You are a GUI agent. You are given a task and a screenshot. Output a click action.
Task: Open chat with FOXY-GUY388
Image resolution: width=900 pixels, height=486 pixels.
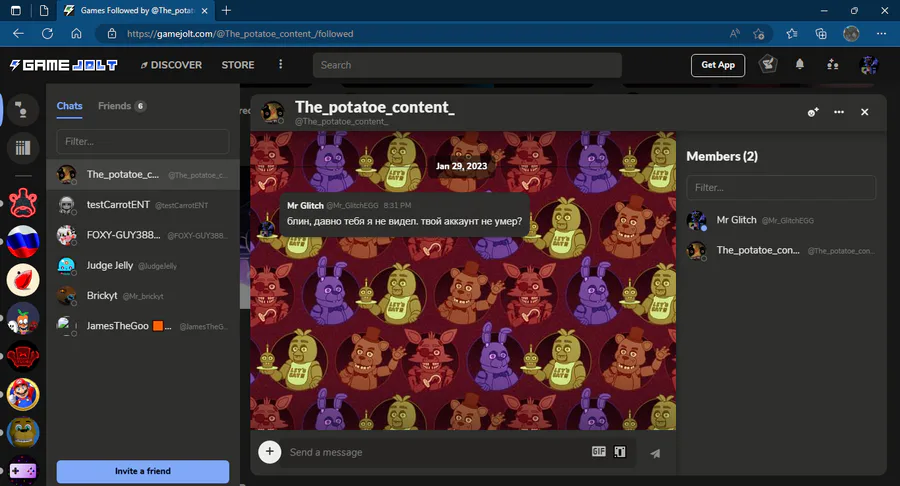tap(143, 235)
